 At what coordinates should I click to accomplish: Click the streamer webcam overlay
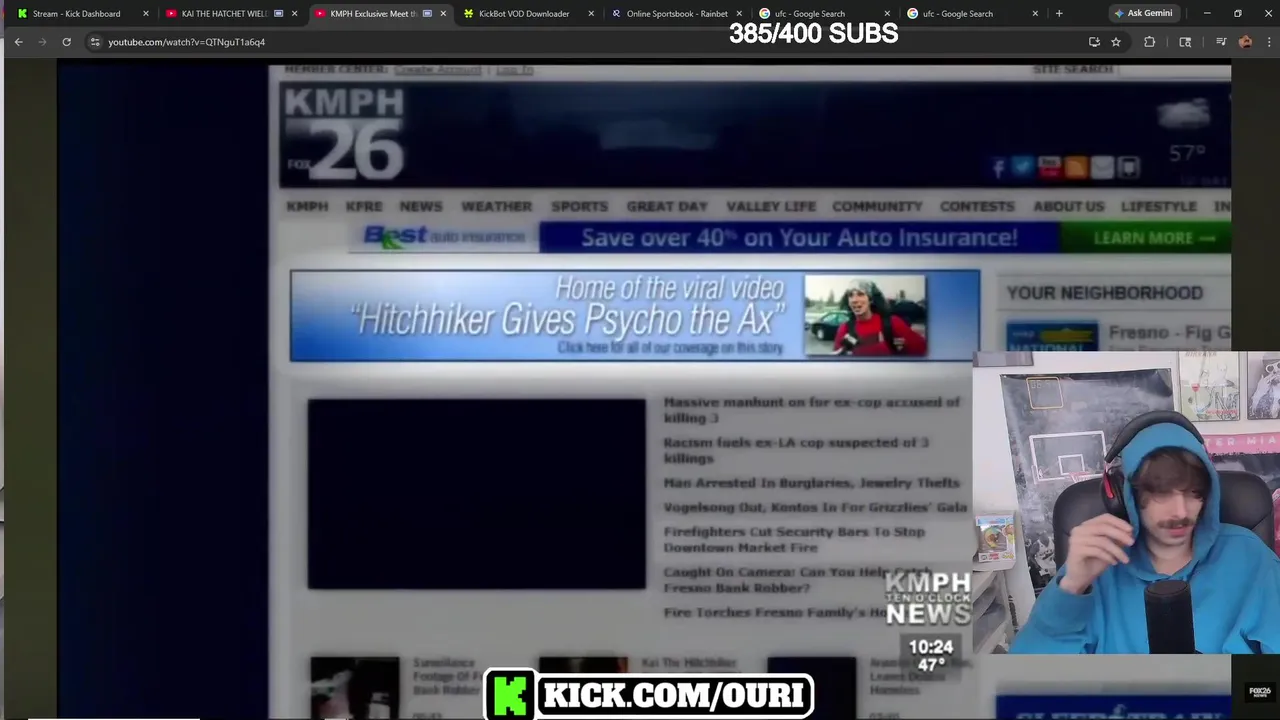(1126, 502)
